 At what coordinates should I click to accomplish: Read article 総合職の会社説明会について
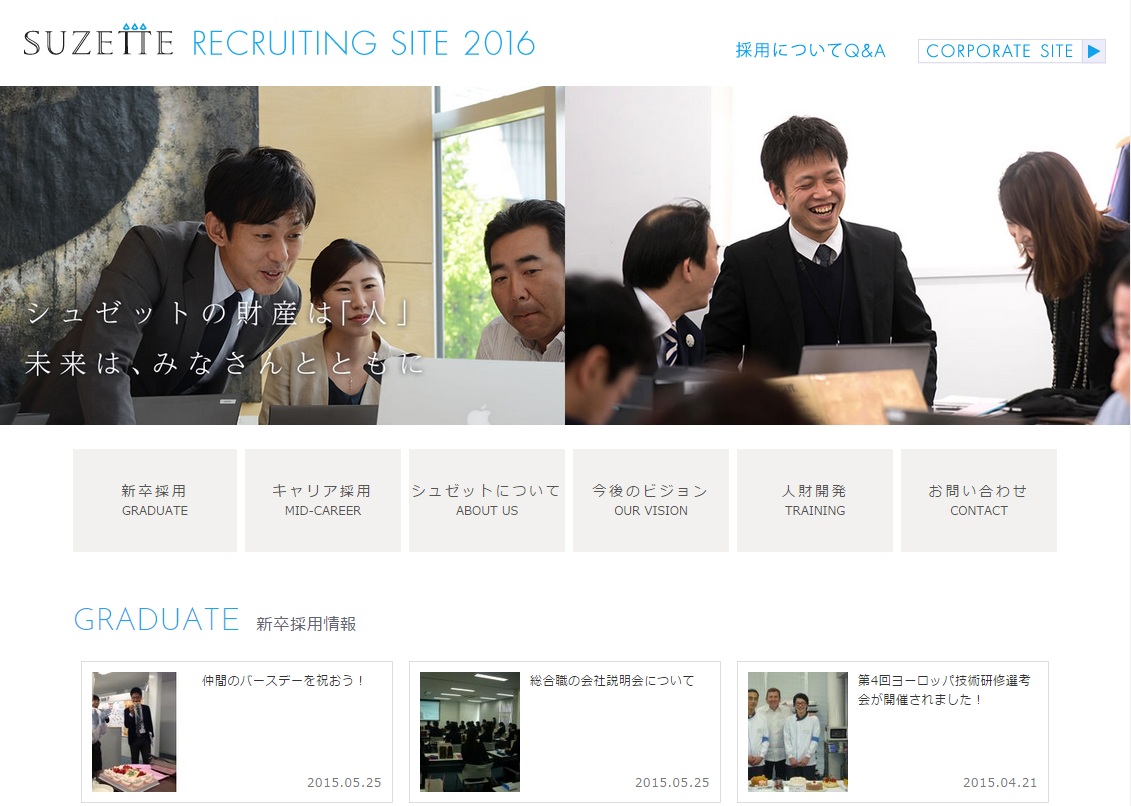pyautogui.click(x=612, y=680)
